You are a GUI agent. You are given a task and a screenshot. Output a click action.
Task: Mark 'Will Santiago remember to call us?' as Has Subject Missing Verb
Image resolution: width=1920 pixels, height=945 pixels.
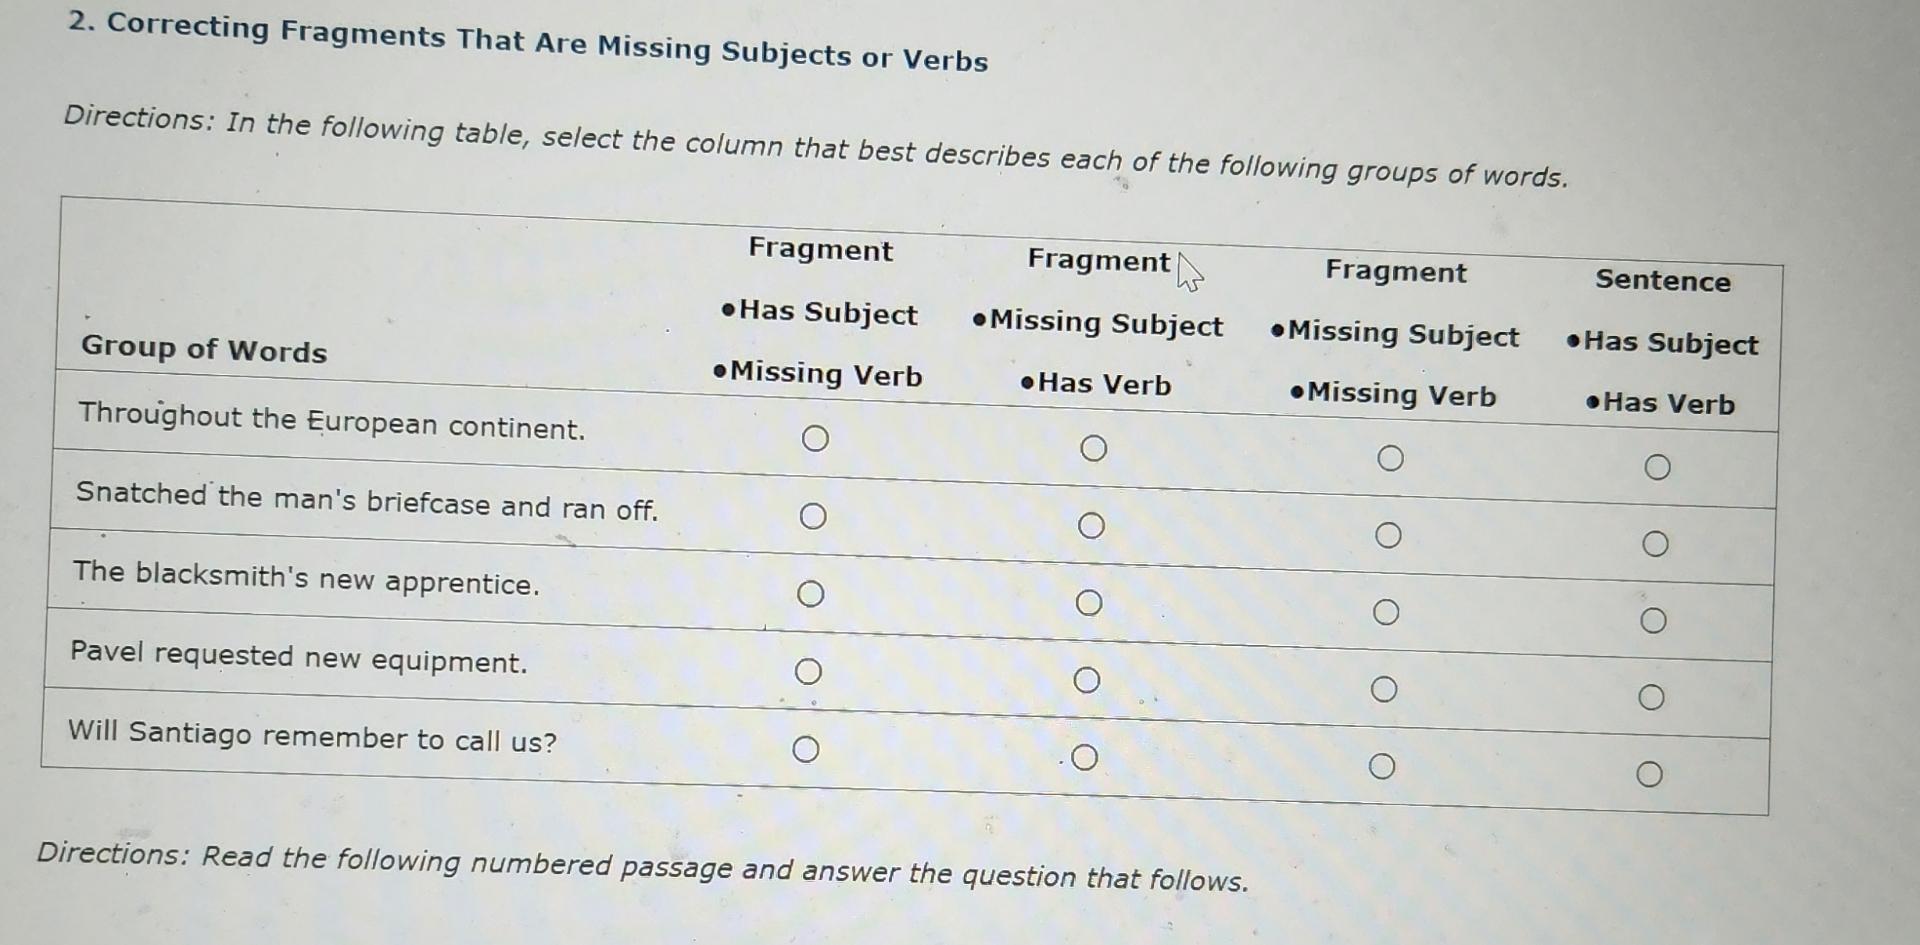click(x=807, y=748)
